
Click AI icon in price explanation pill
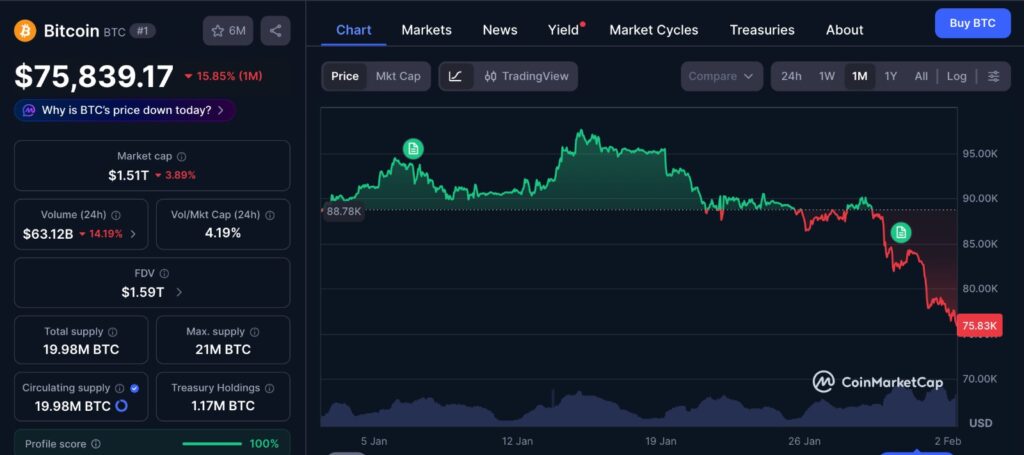(x=29, y=110)
